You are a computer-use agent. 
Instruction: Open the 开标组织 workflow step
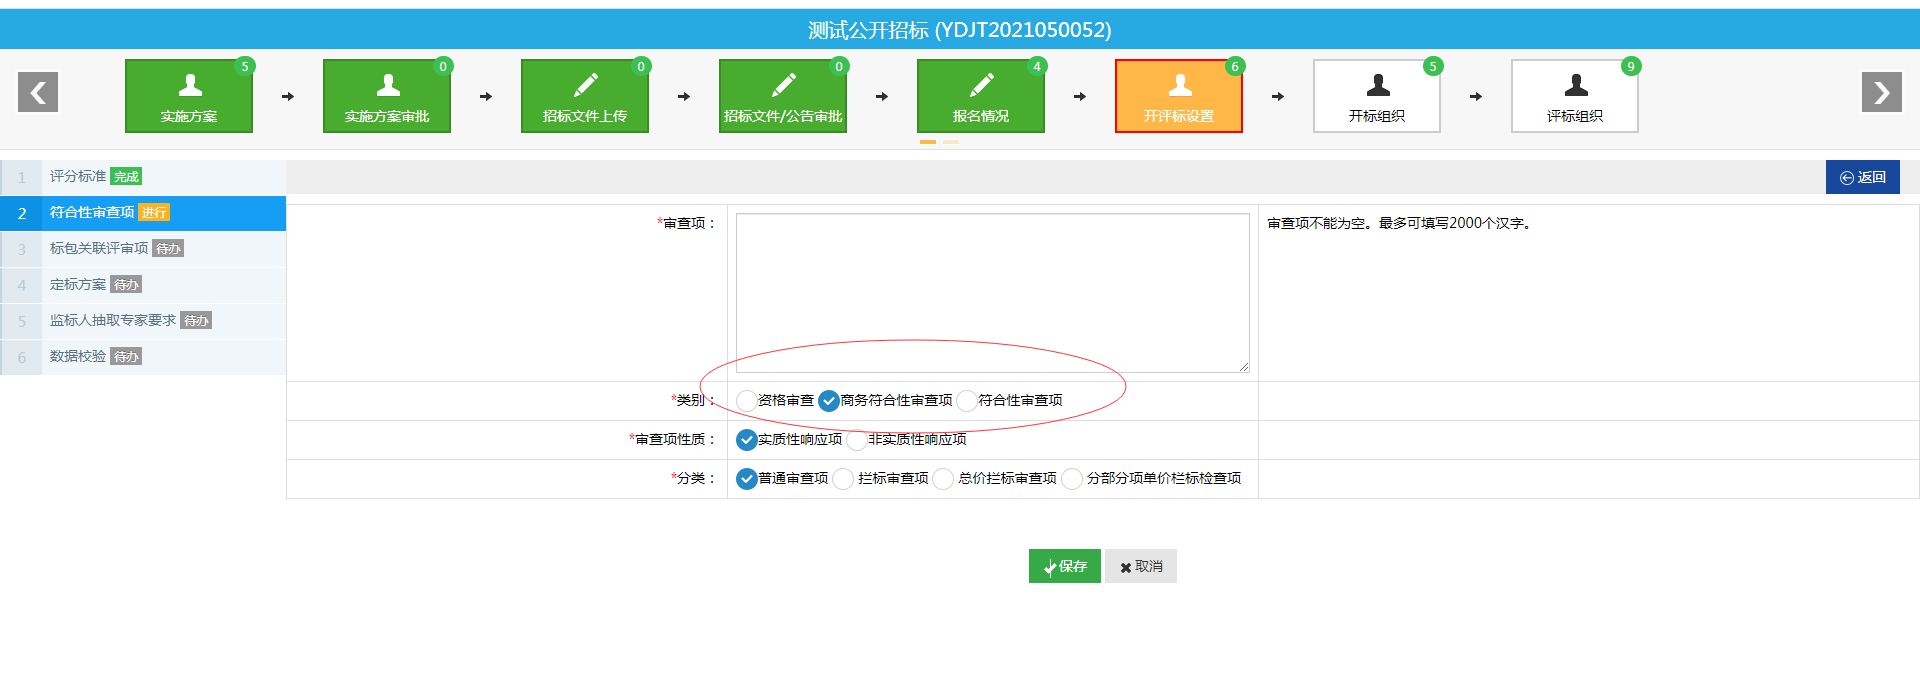pos(1377,96)
